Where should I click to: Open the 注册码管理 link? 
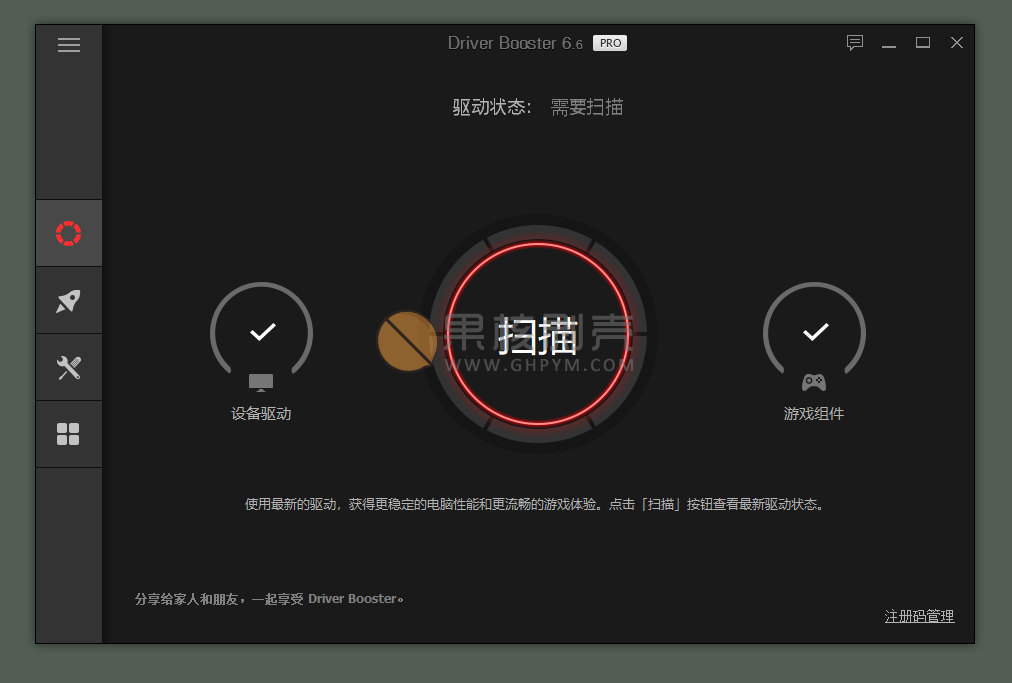[x=919, y=616]
